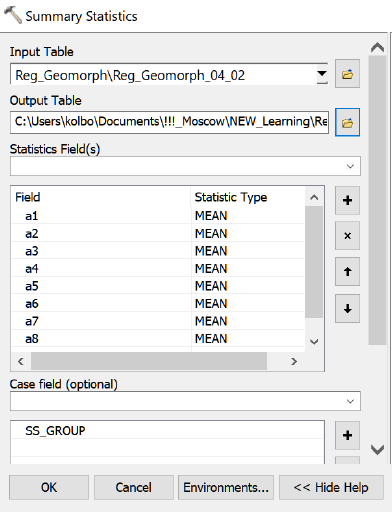Image resolution: width=392 pixels, height=512 pixels.
Task: Expand the Statistics Field(s) dropdown
Action: 350,166
